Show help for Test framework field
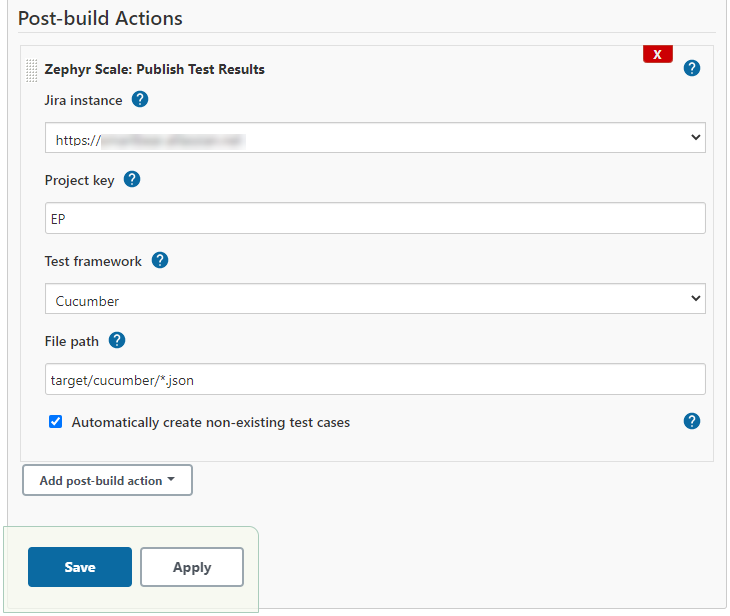Screen dimensions: 730x616 (x=160, y=260)
